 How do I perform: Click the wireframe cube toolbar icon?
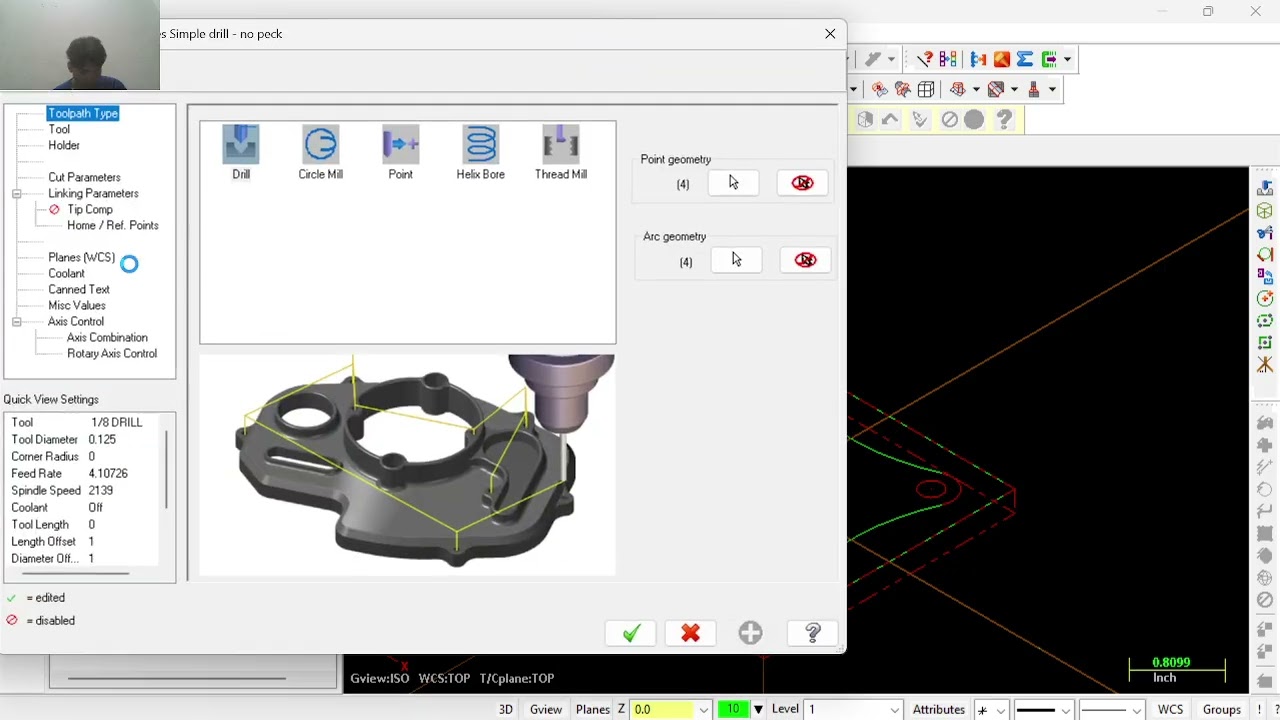(926, 89)
